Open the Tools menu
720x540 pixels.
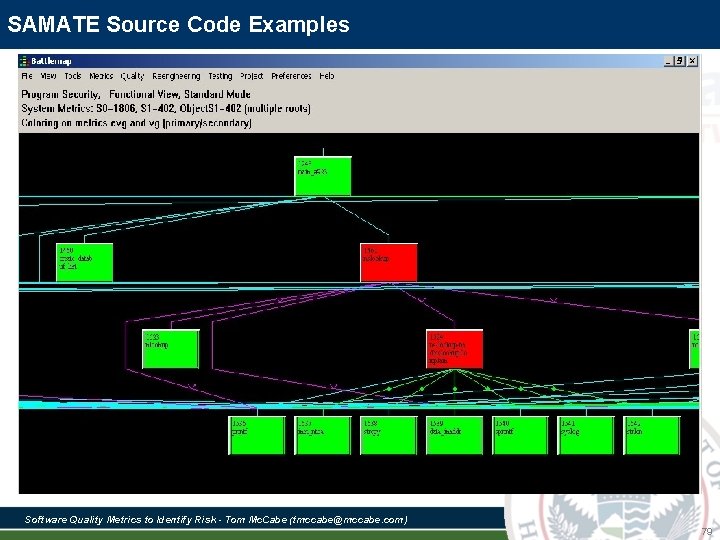73,76
